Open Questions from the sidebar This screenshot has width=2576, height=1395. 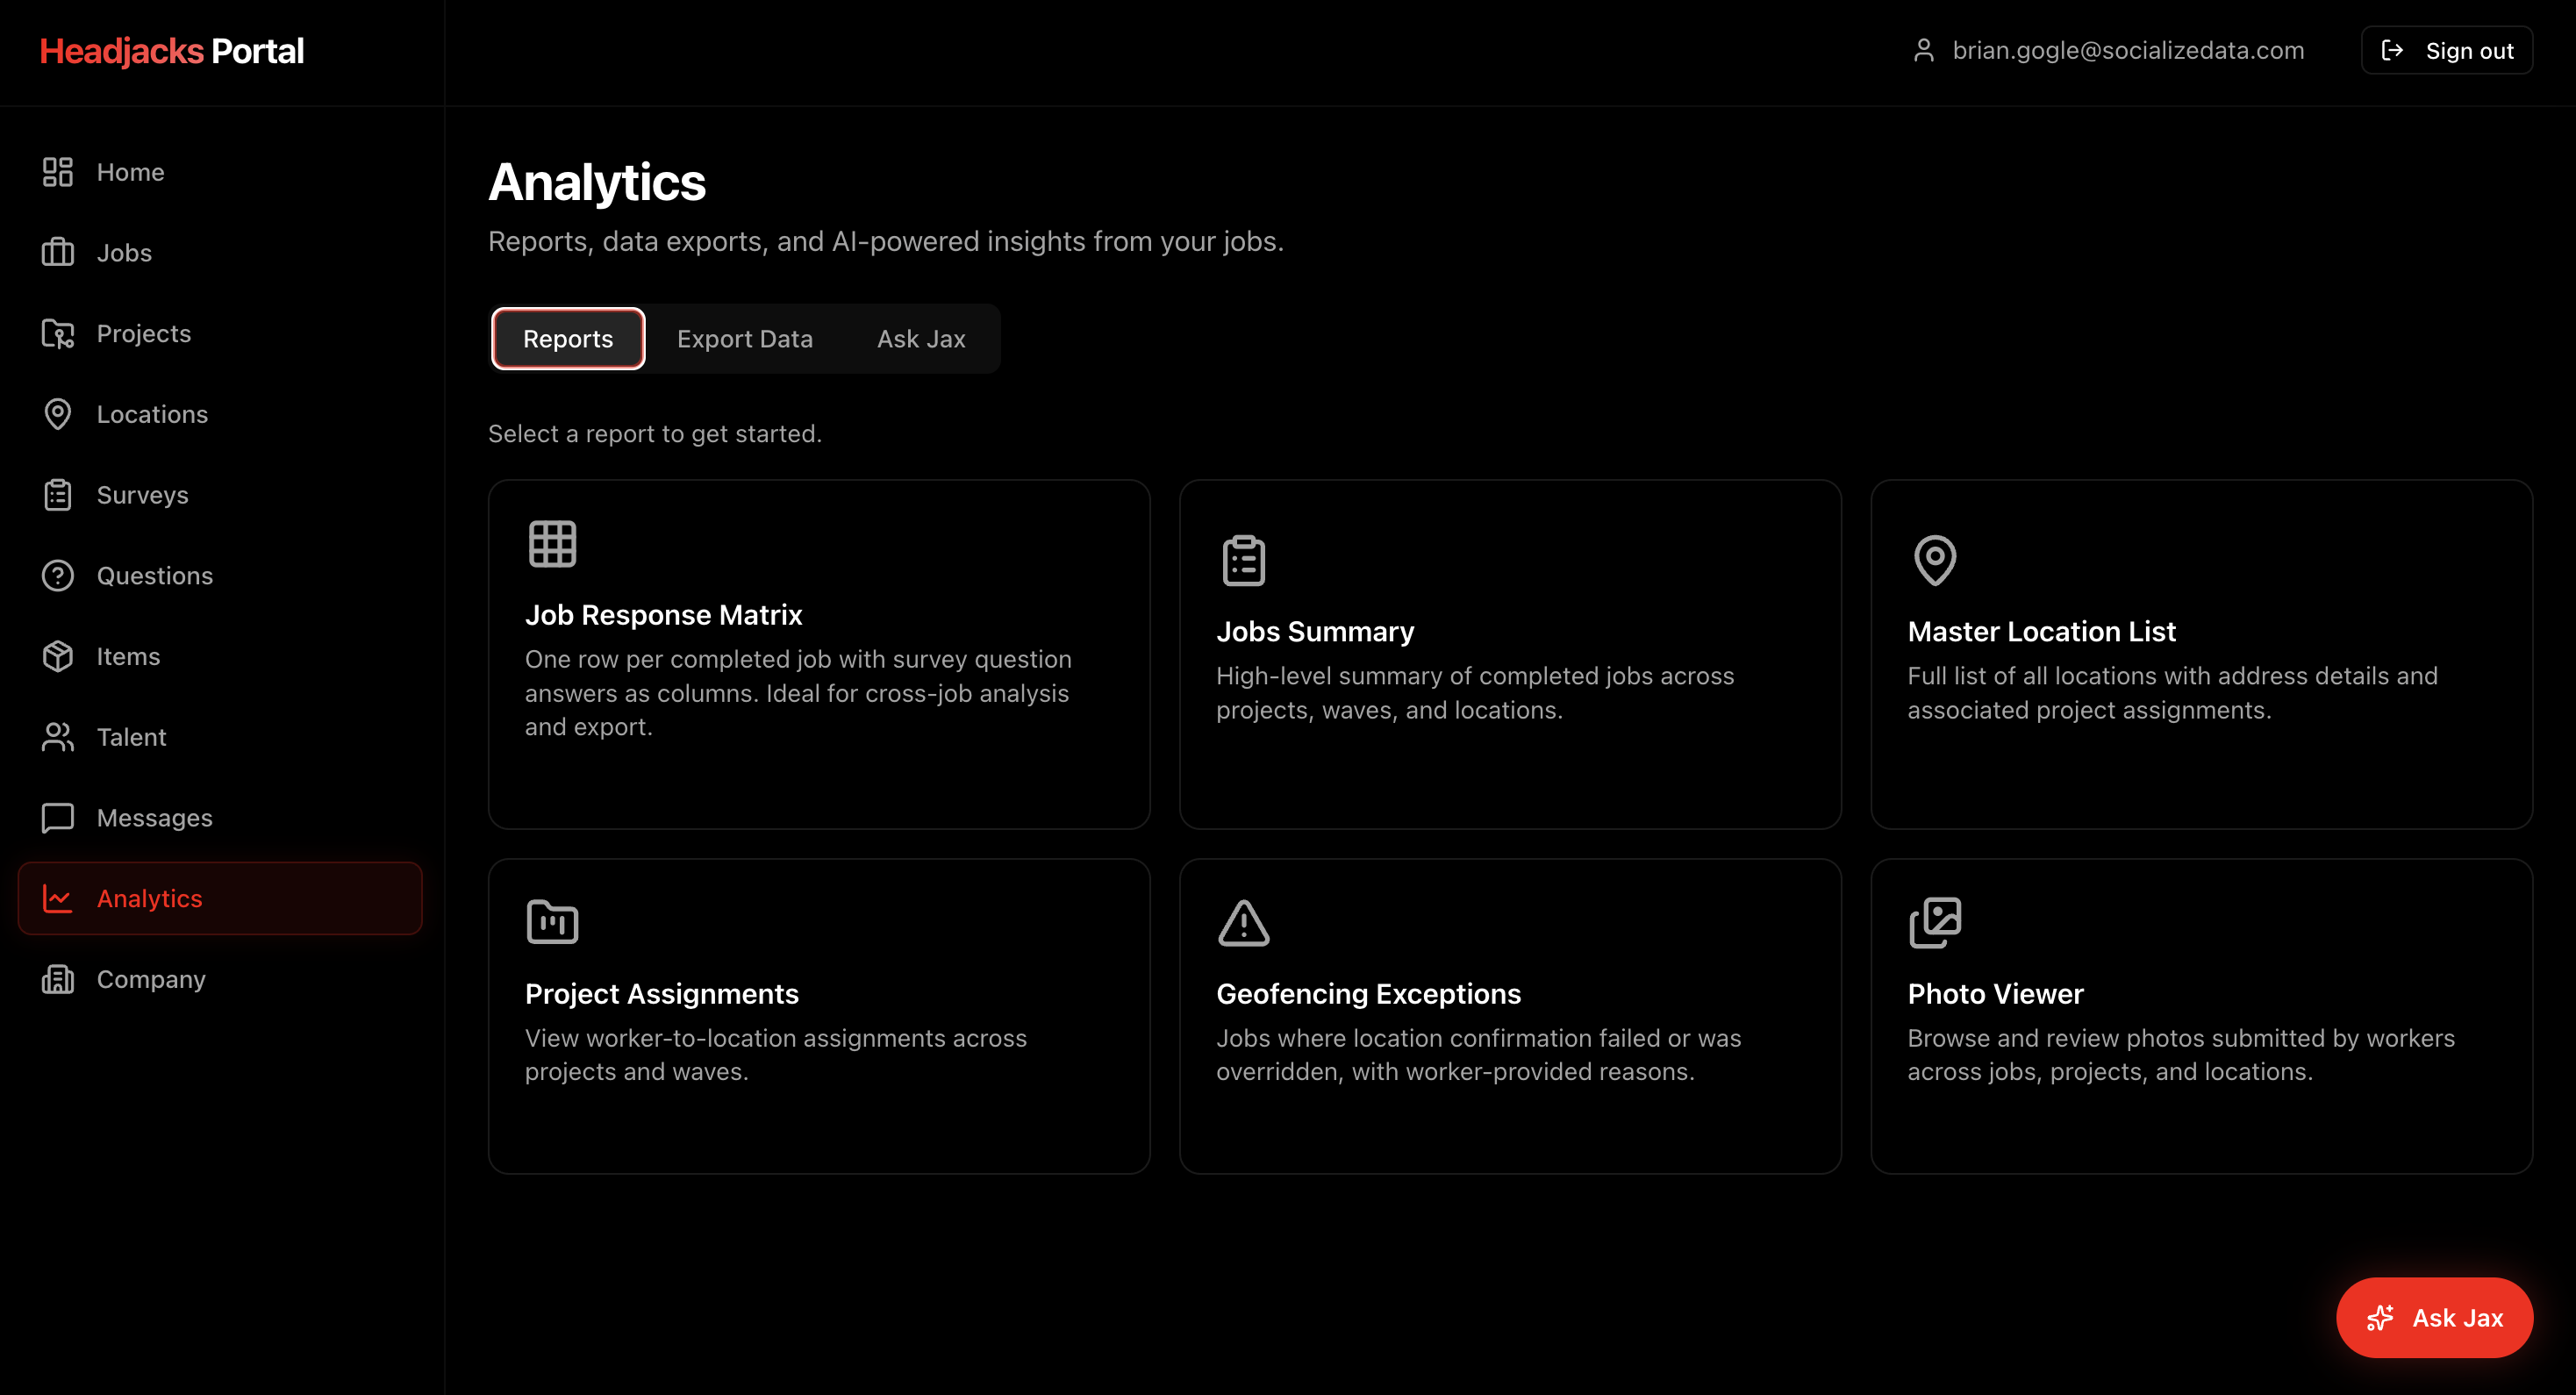tap(220, 576)
